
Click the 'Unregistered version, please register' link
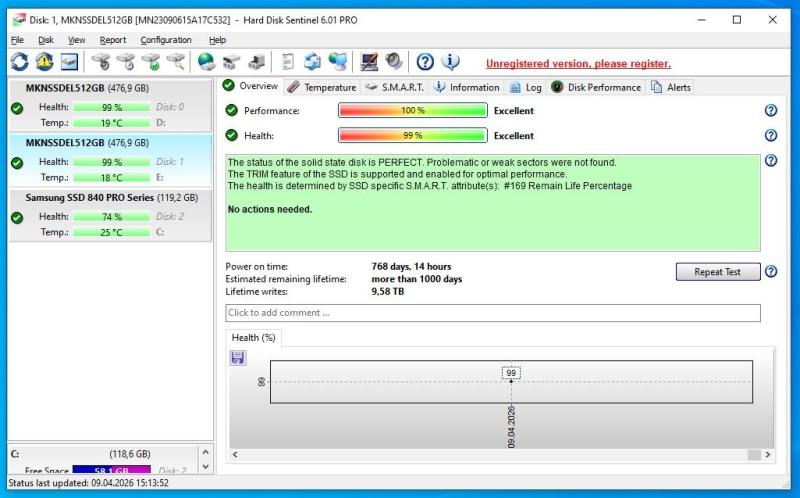pyautogui.click(x=578, y=63)
